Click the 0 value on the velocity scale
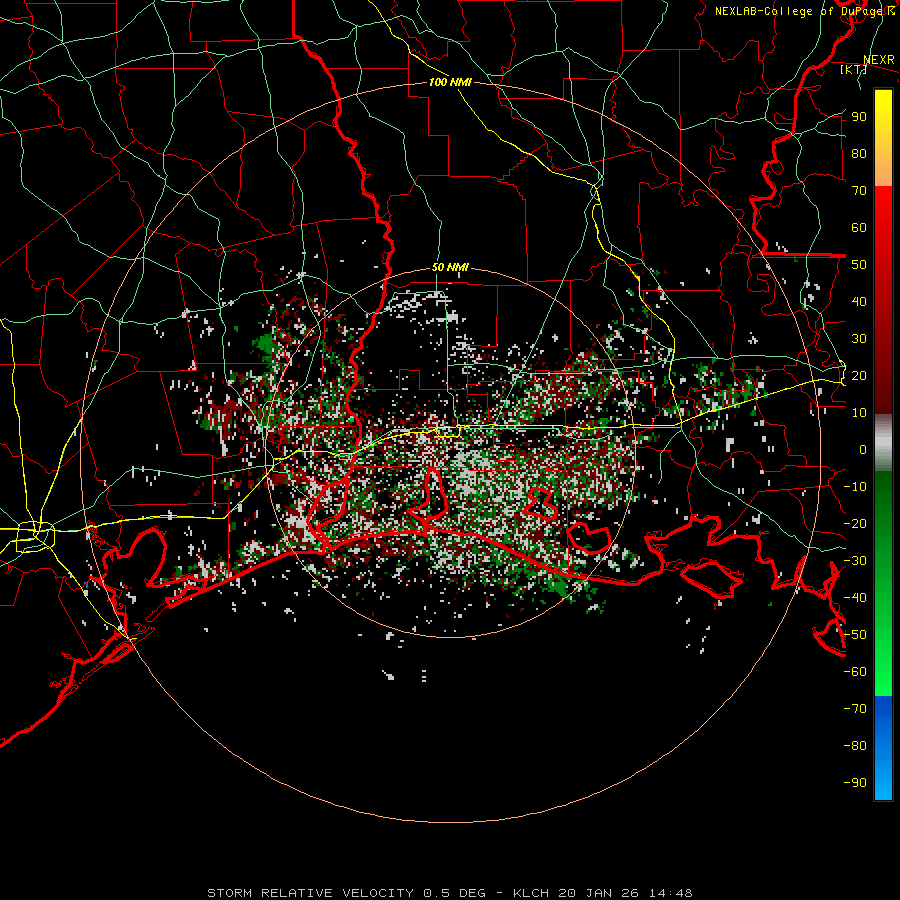This screenshot has width=900, height=900. click(x=863, y=450)
